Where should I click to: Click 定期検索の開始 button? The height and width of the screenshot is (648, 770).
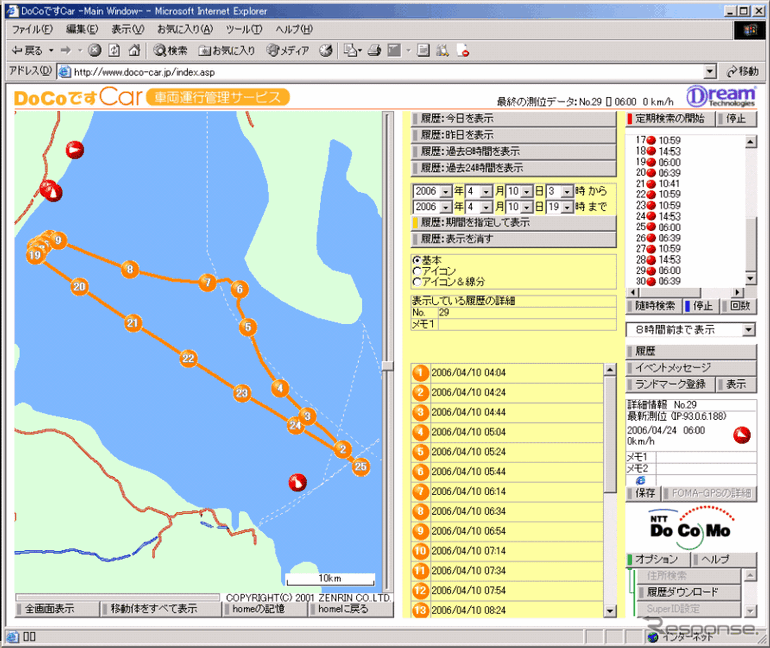669,118
